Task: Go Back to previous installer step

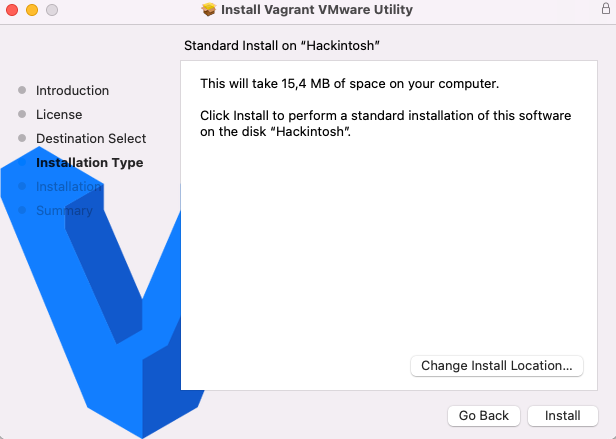Action: [484, 416]
